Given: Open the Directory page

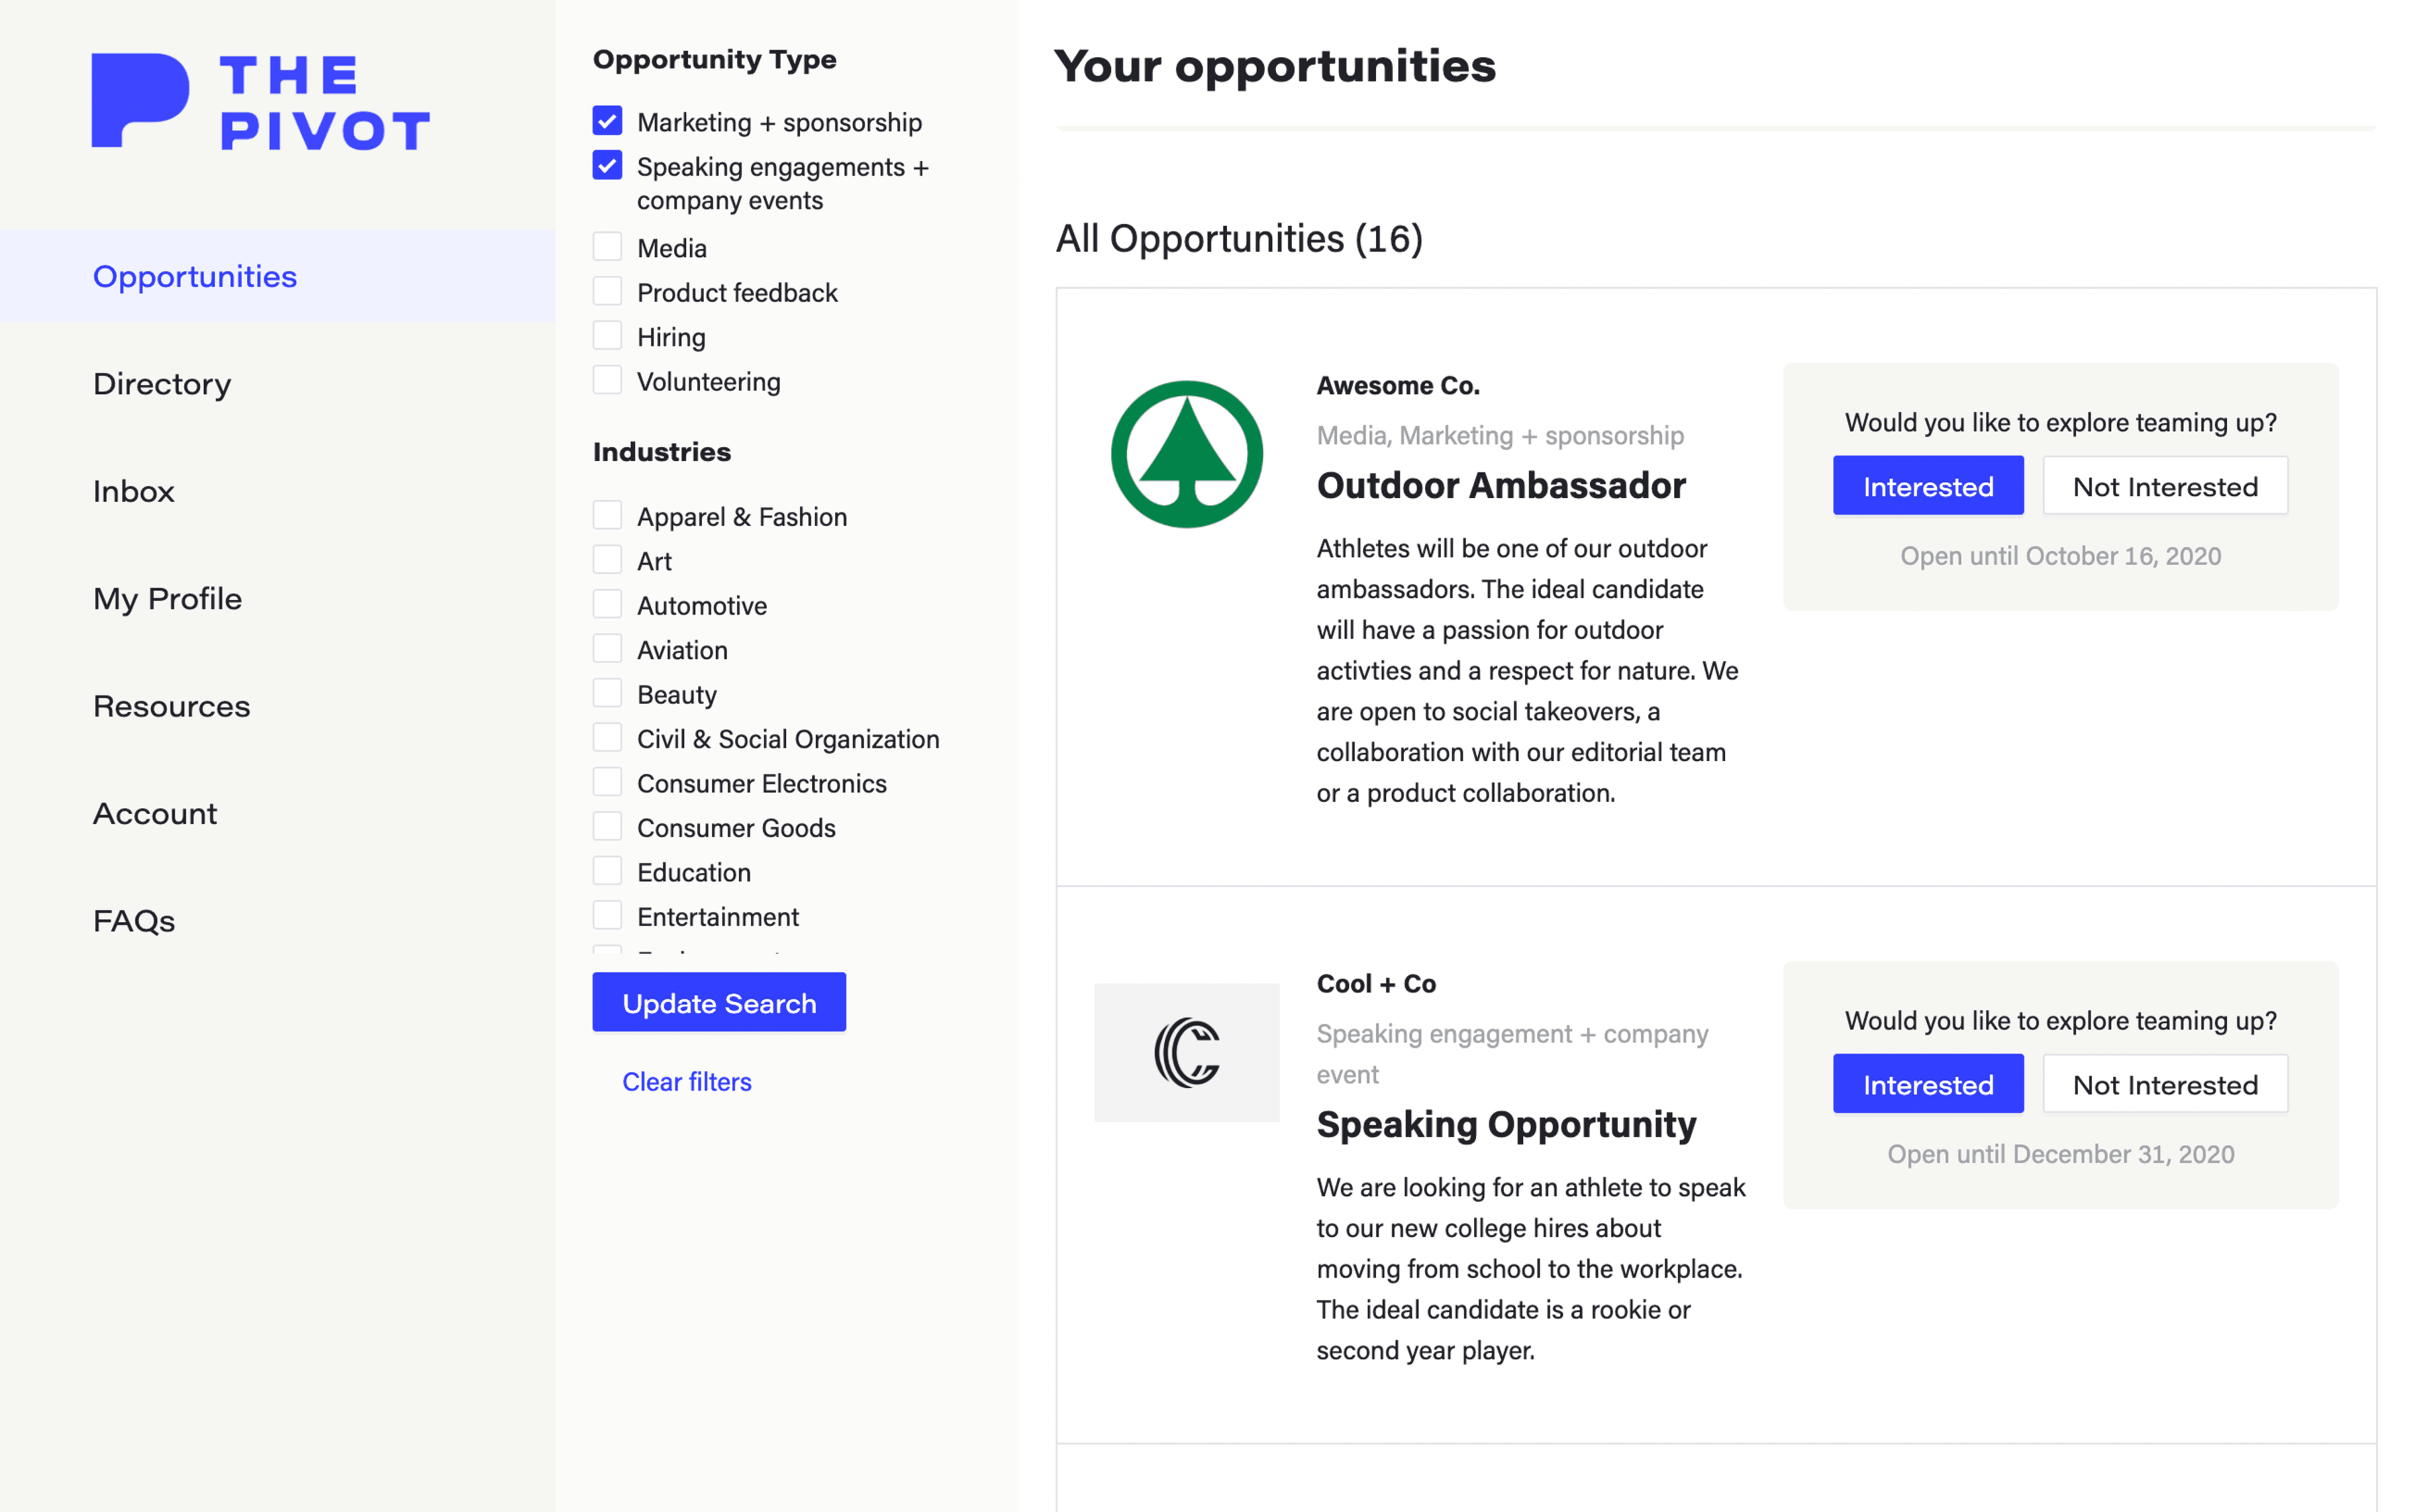Looking at the screenshot, I should 162,384.
